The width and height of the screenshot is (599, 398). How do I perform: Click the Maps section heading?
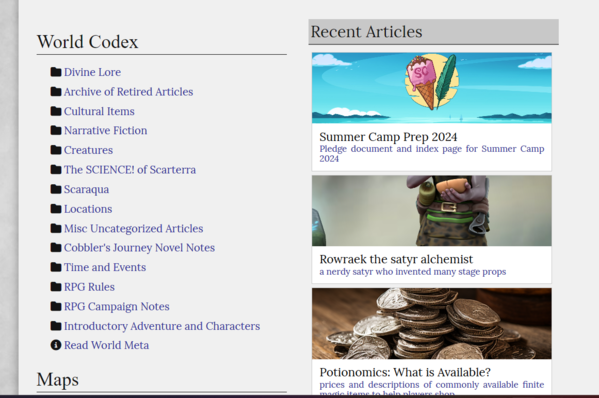tap(58, 380)
